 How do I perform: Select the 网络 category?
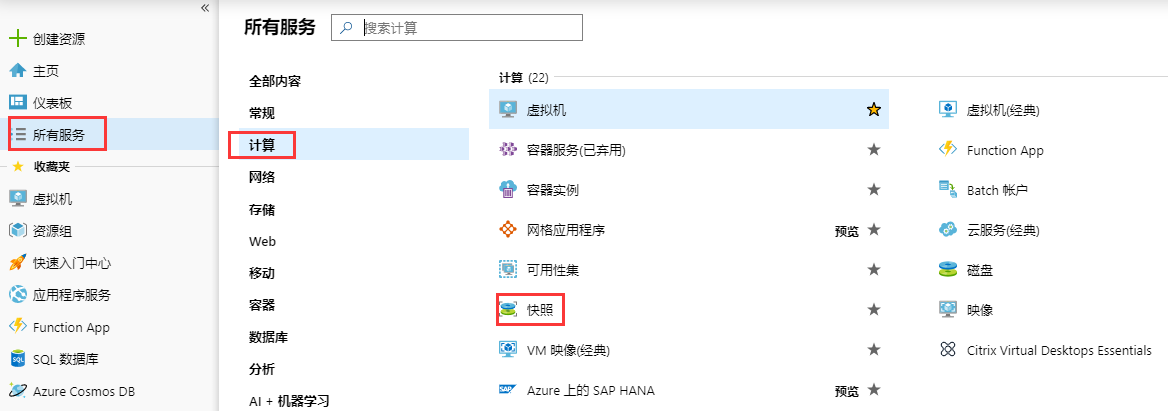[262, 177]
